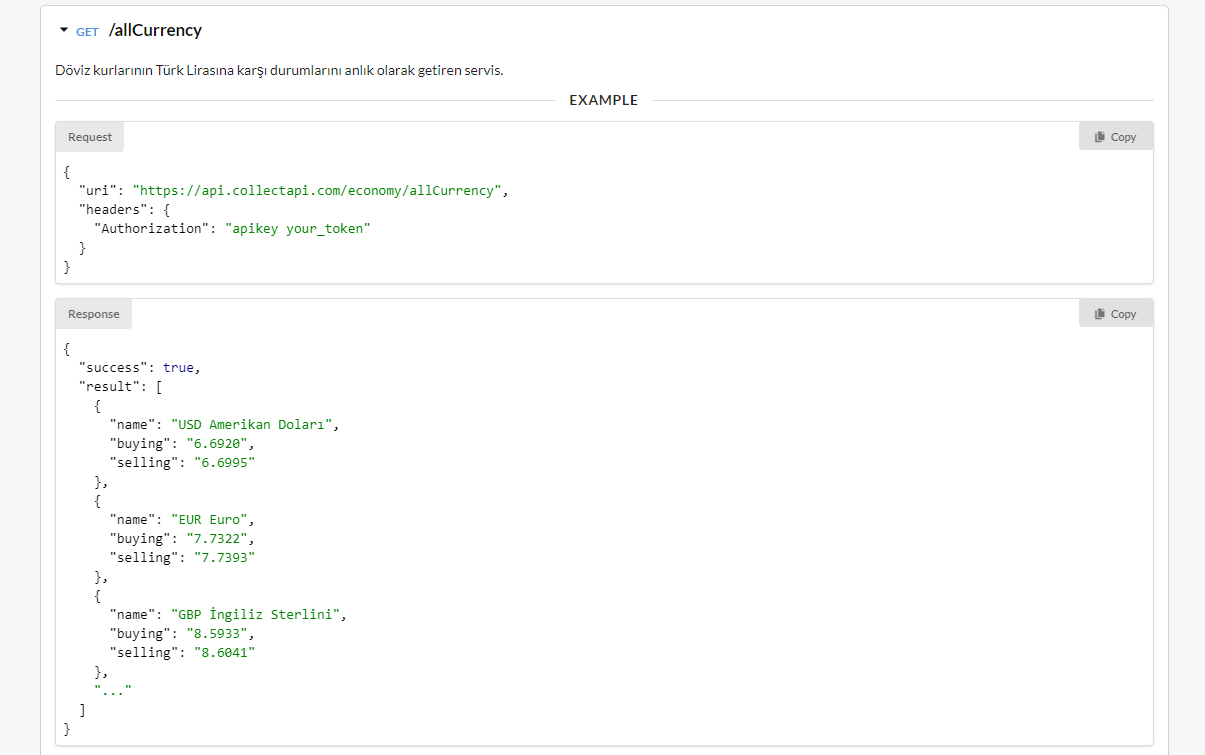Copy the Response example code

click(1116, 314)
